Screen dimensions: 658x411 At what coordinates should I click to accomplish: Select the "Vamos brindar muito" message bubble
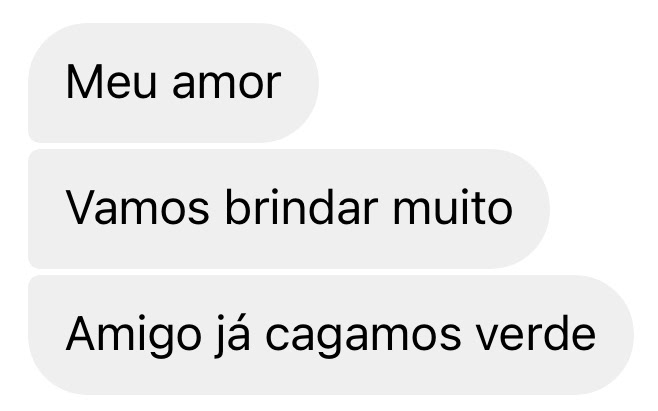[x=289, y=209]
